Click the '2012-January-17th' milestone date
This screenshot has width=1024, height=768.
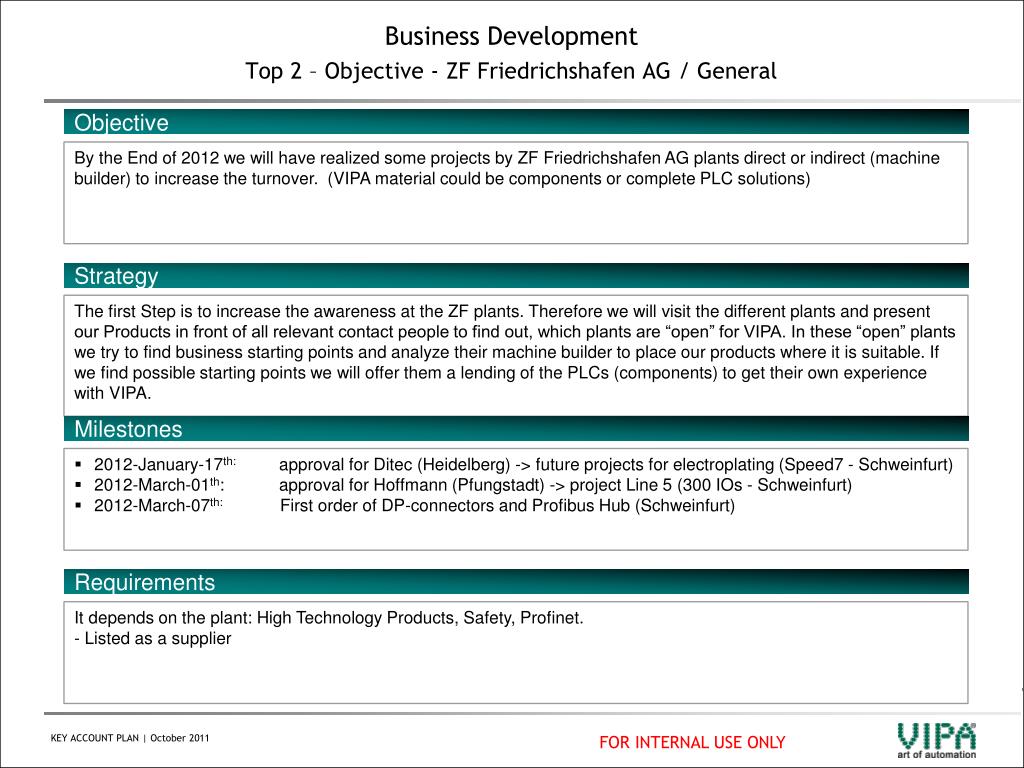pos(165,464)
